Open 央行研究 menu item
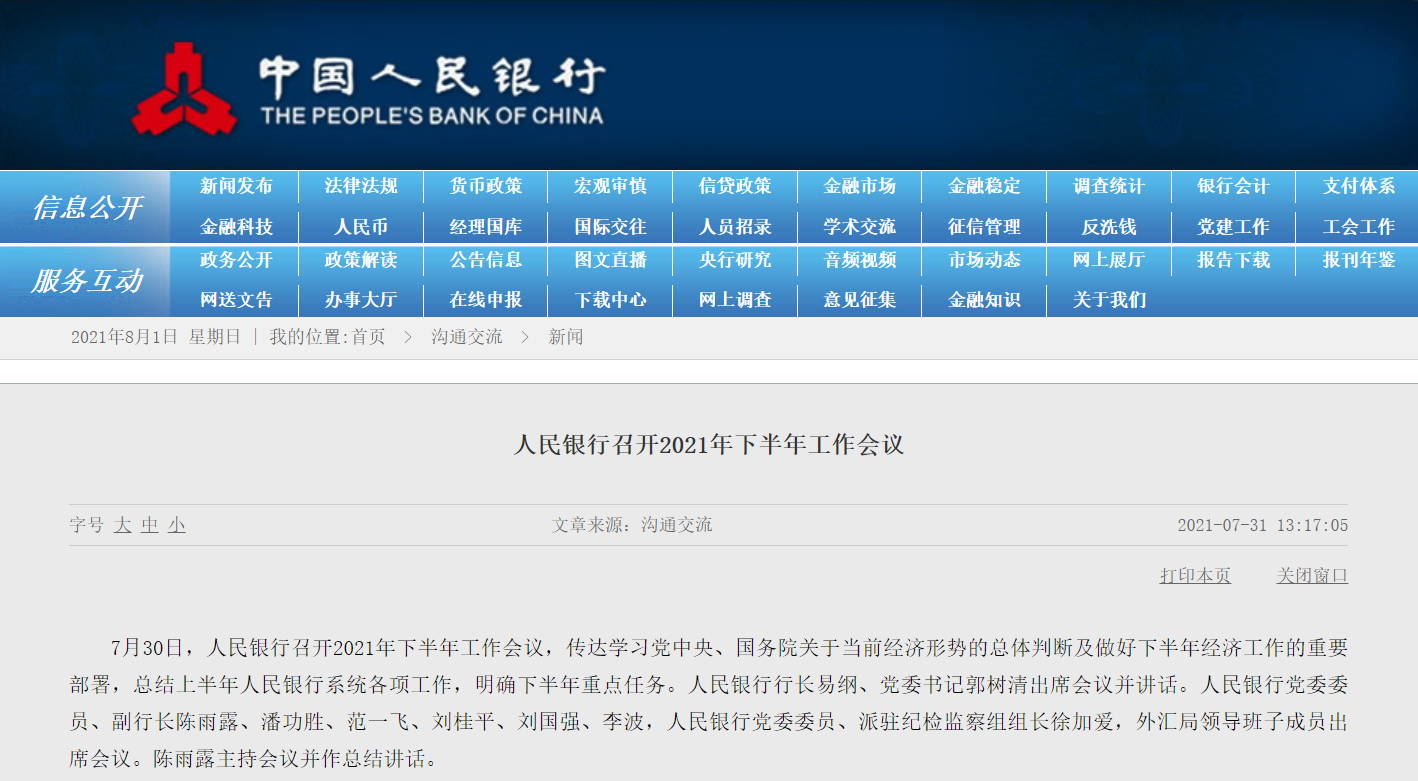The width and height of the screenshot is (1418, 781). point(735,260)
